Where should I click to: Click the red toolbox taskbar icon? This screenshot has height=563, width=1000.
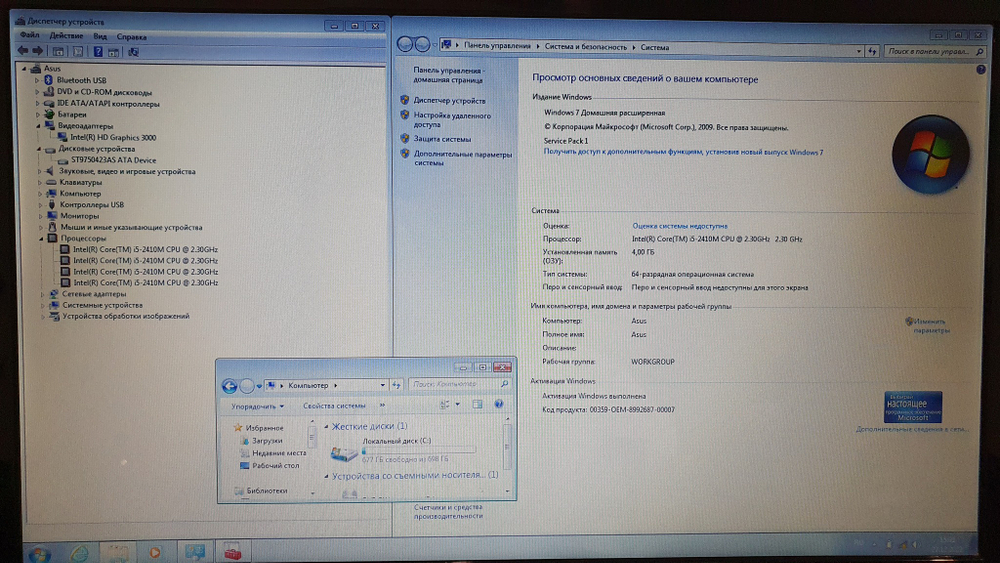(232, 552)
